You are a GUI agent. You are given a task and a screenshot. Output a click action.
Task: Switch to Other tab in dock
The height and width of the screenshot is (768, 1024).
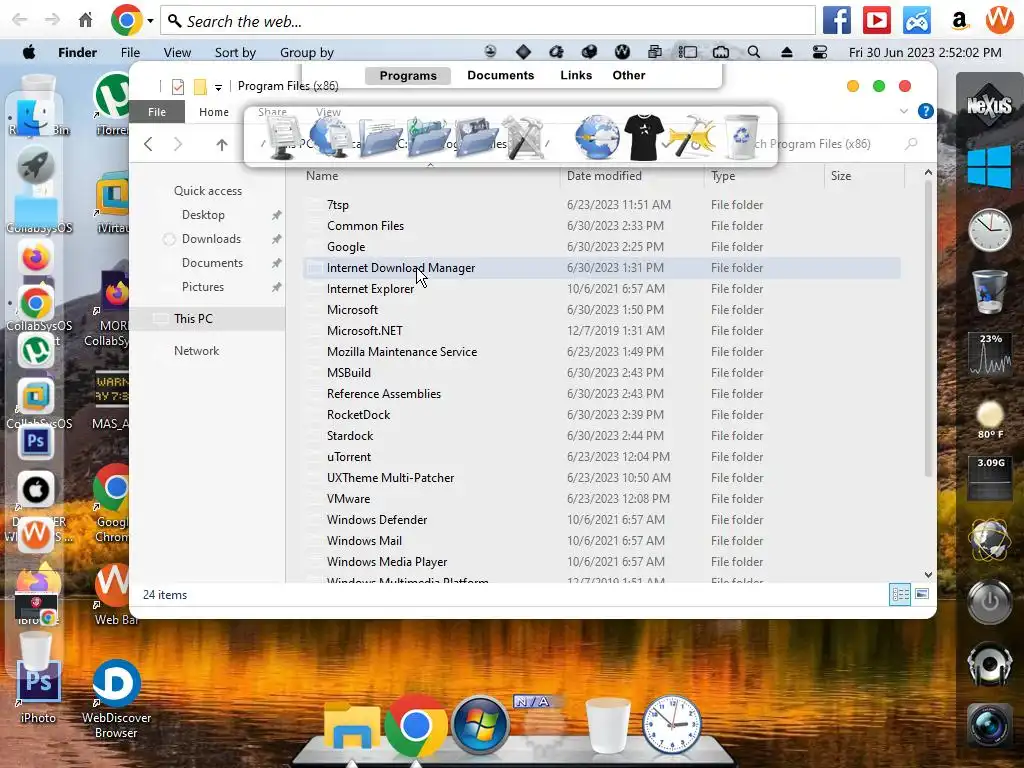pyautogui.click(x=629, y=75)
